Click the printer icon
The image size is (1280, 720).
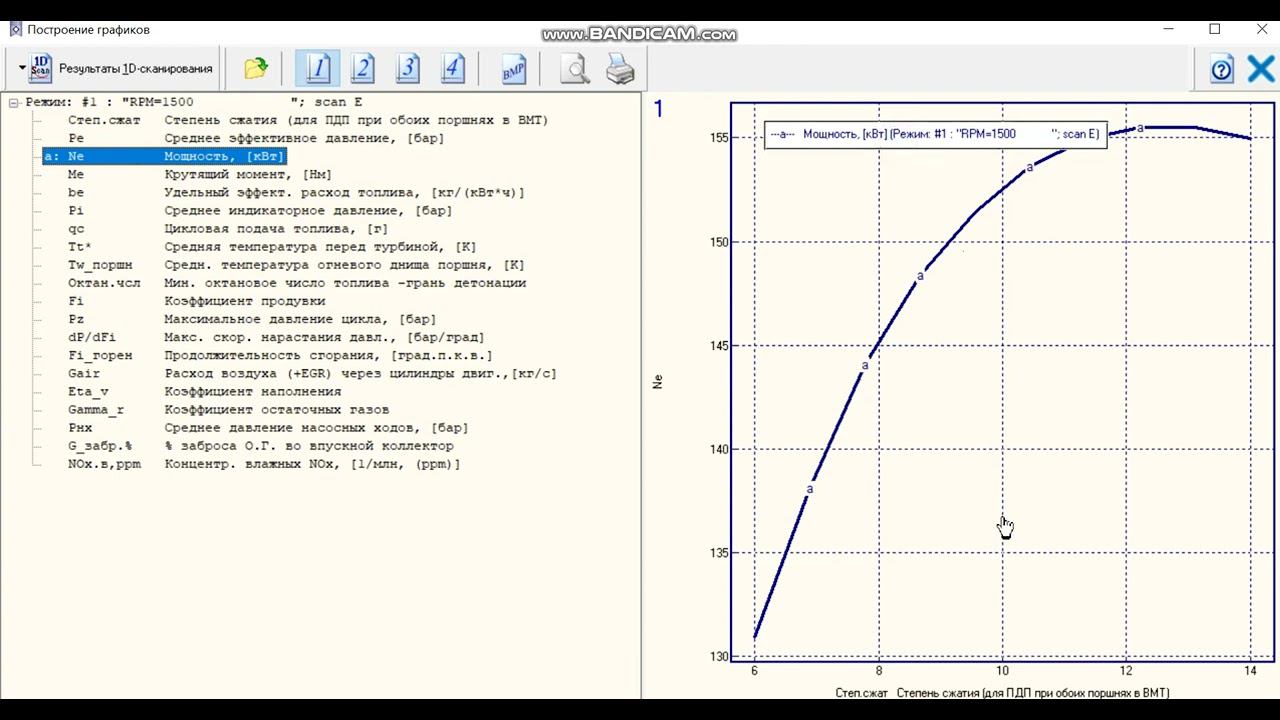[x=620, y=69]
